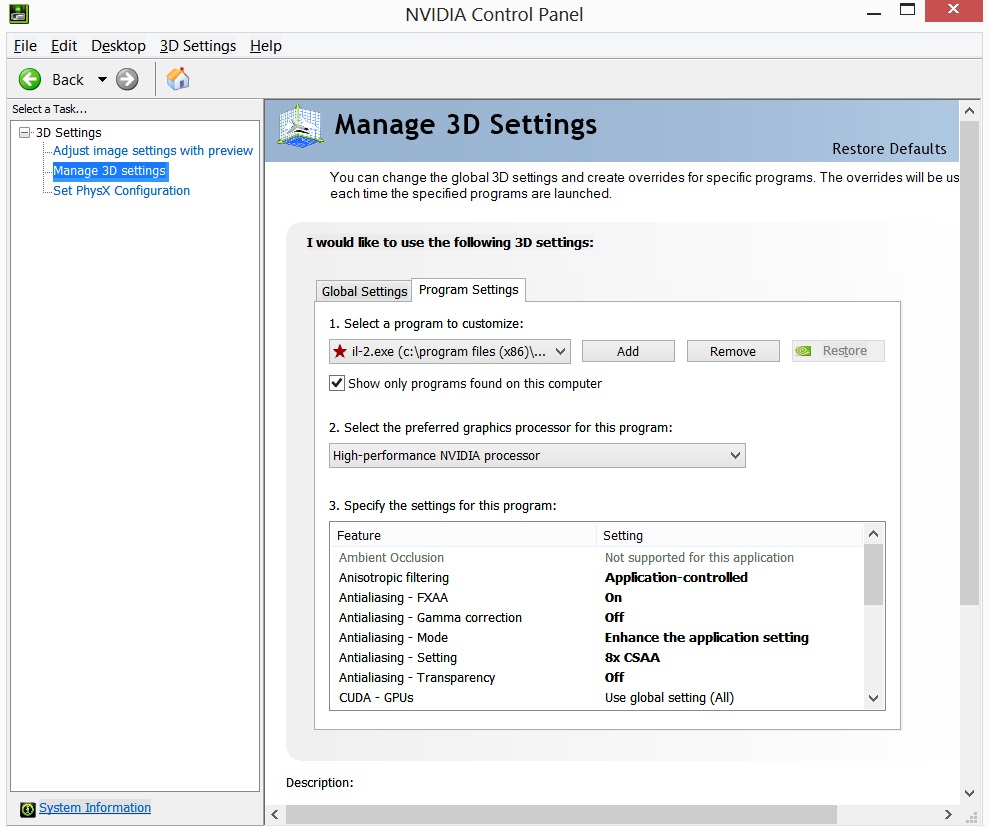Viewport: 989px width, 827px height.
Task: Click the NVIDIA logo on the Restore button
Action: [803, 351]
